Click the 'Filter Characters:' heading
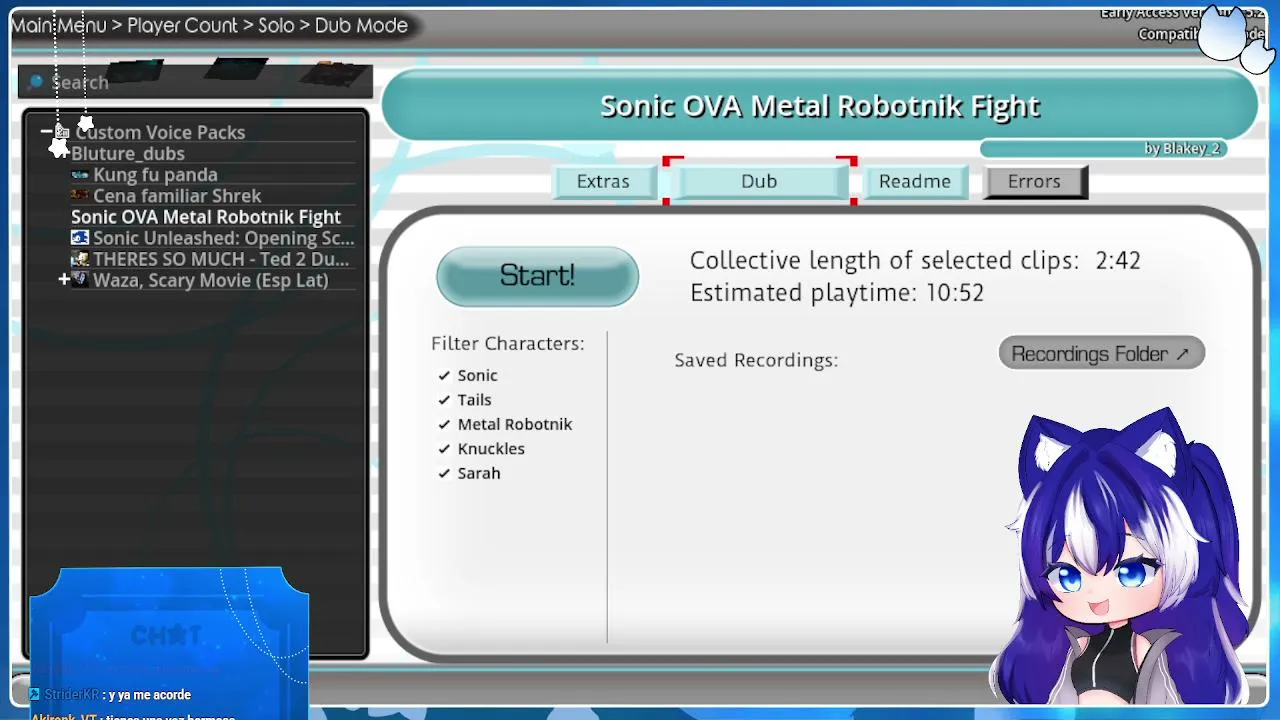 (508, 343)
